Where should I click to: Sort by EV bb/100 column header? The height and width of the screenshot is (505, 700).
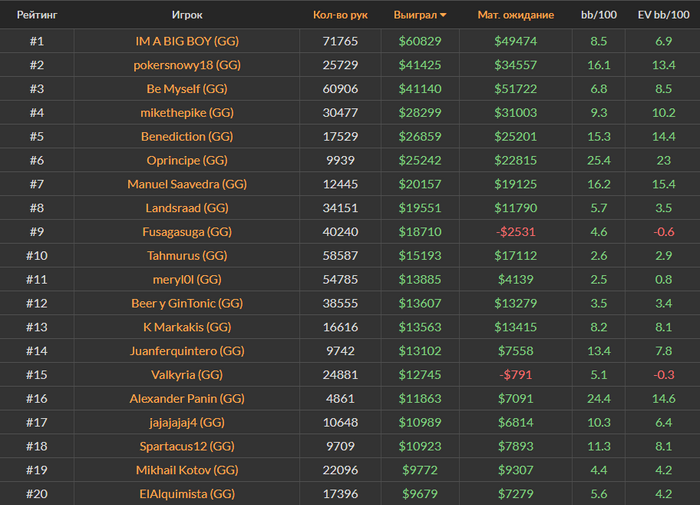[x=663, y=15]
